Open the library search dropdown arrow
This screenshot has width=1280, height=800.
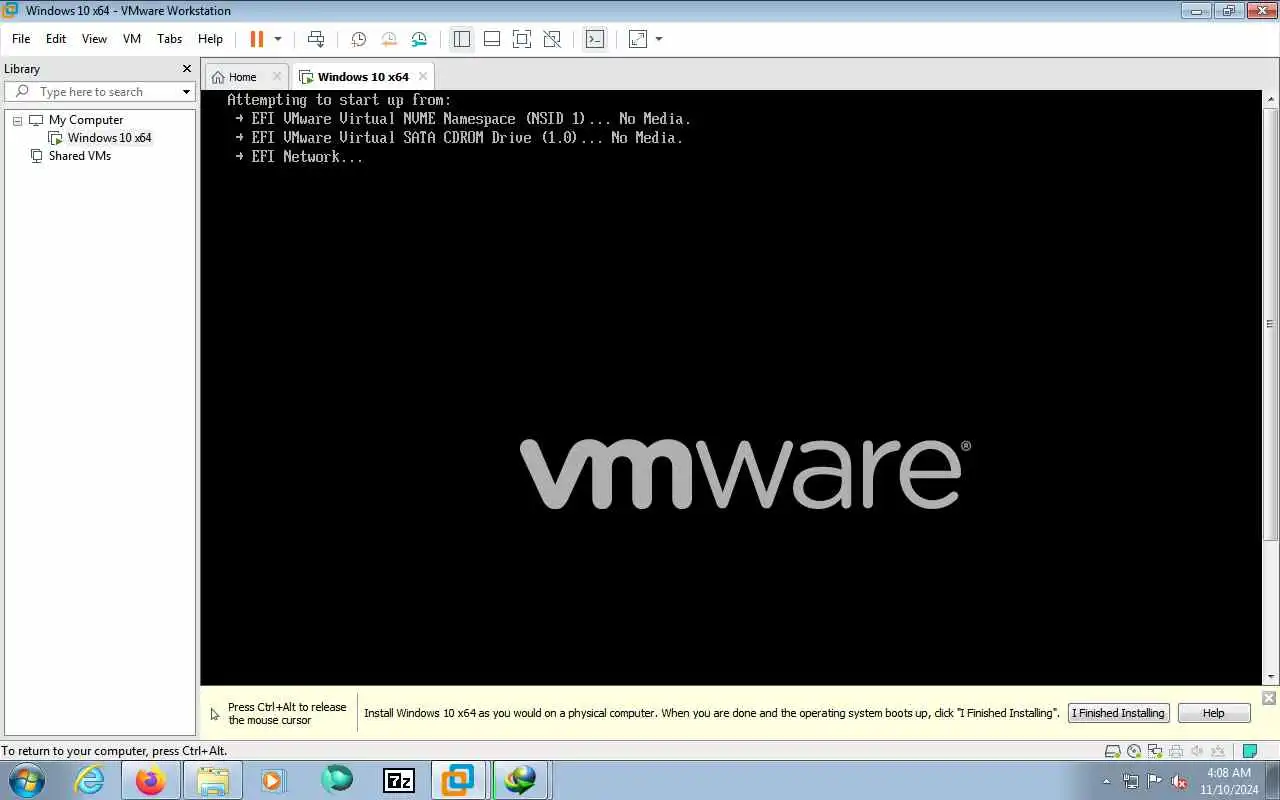coord(186,92)
